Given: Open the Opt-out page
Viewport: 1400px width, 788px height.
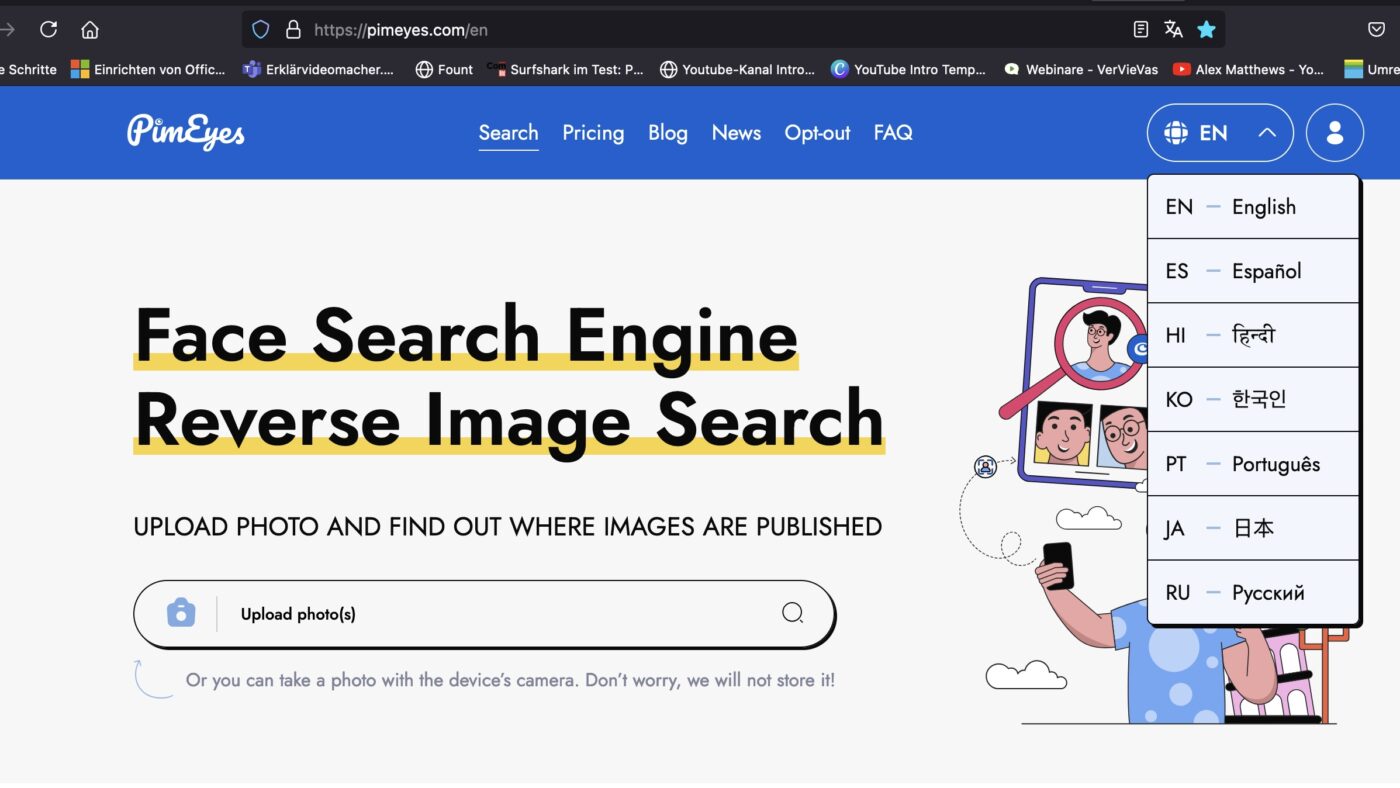Looking at the screenshot, I should coord(817,133).
